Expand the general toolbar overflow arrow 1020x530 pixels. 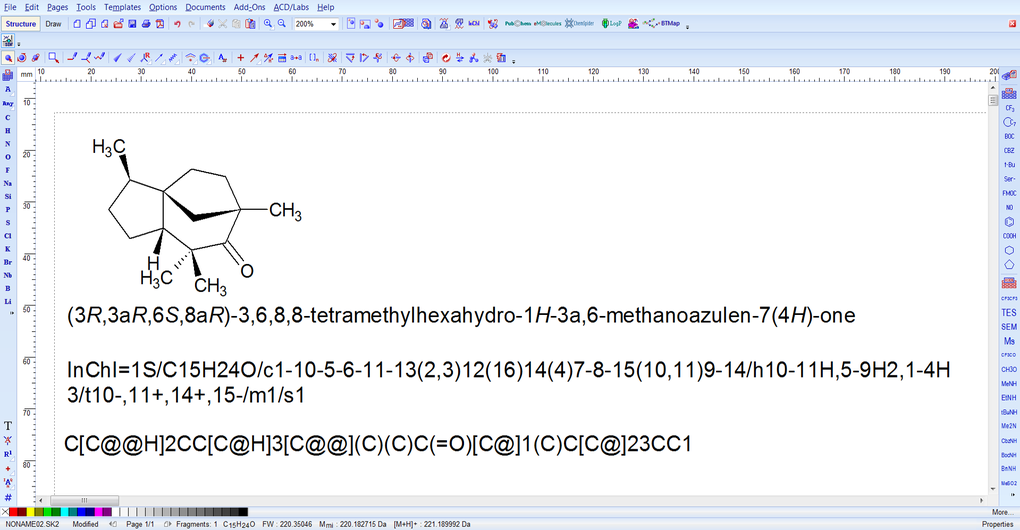click(x=688, y=26)
